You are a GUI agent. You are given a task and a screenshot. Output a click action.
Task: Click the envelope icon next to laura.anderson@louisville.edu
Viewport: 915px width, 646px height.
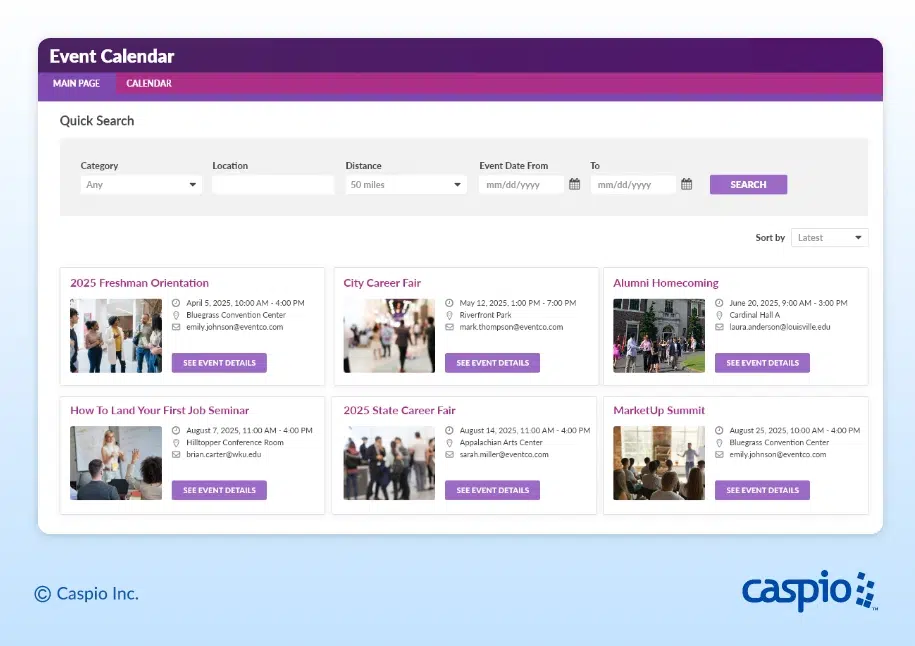(x=719, y=327)
